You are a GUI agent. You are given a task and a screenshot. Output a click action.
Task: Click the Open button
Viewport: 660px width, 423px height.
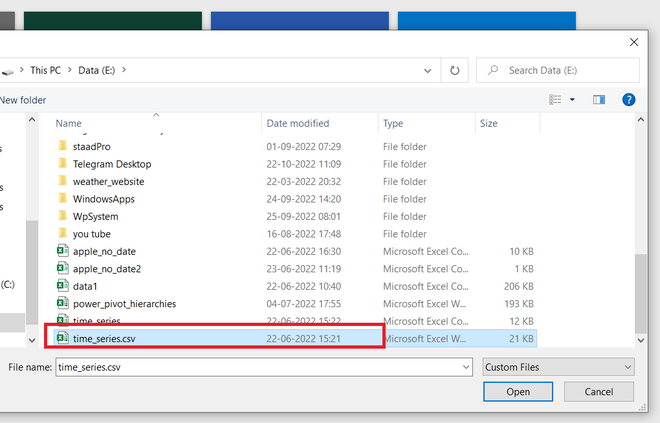[518, 391]
